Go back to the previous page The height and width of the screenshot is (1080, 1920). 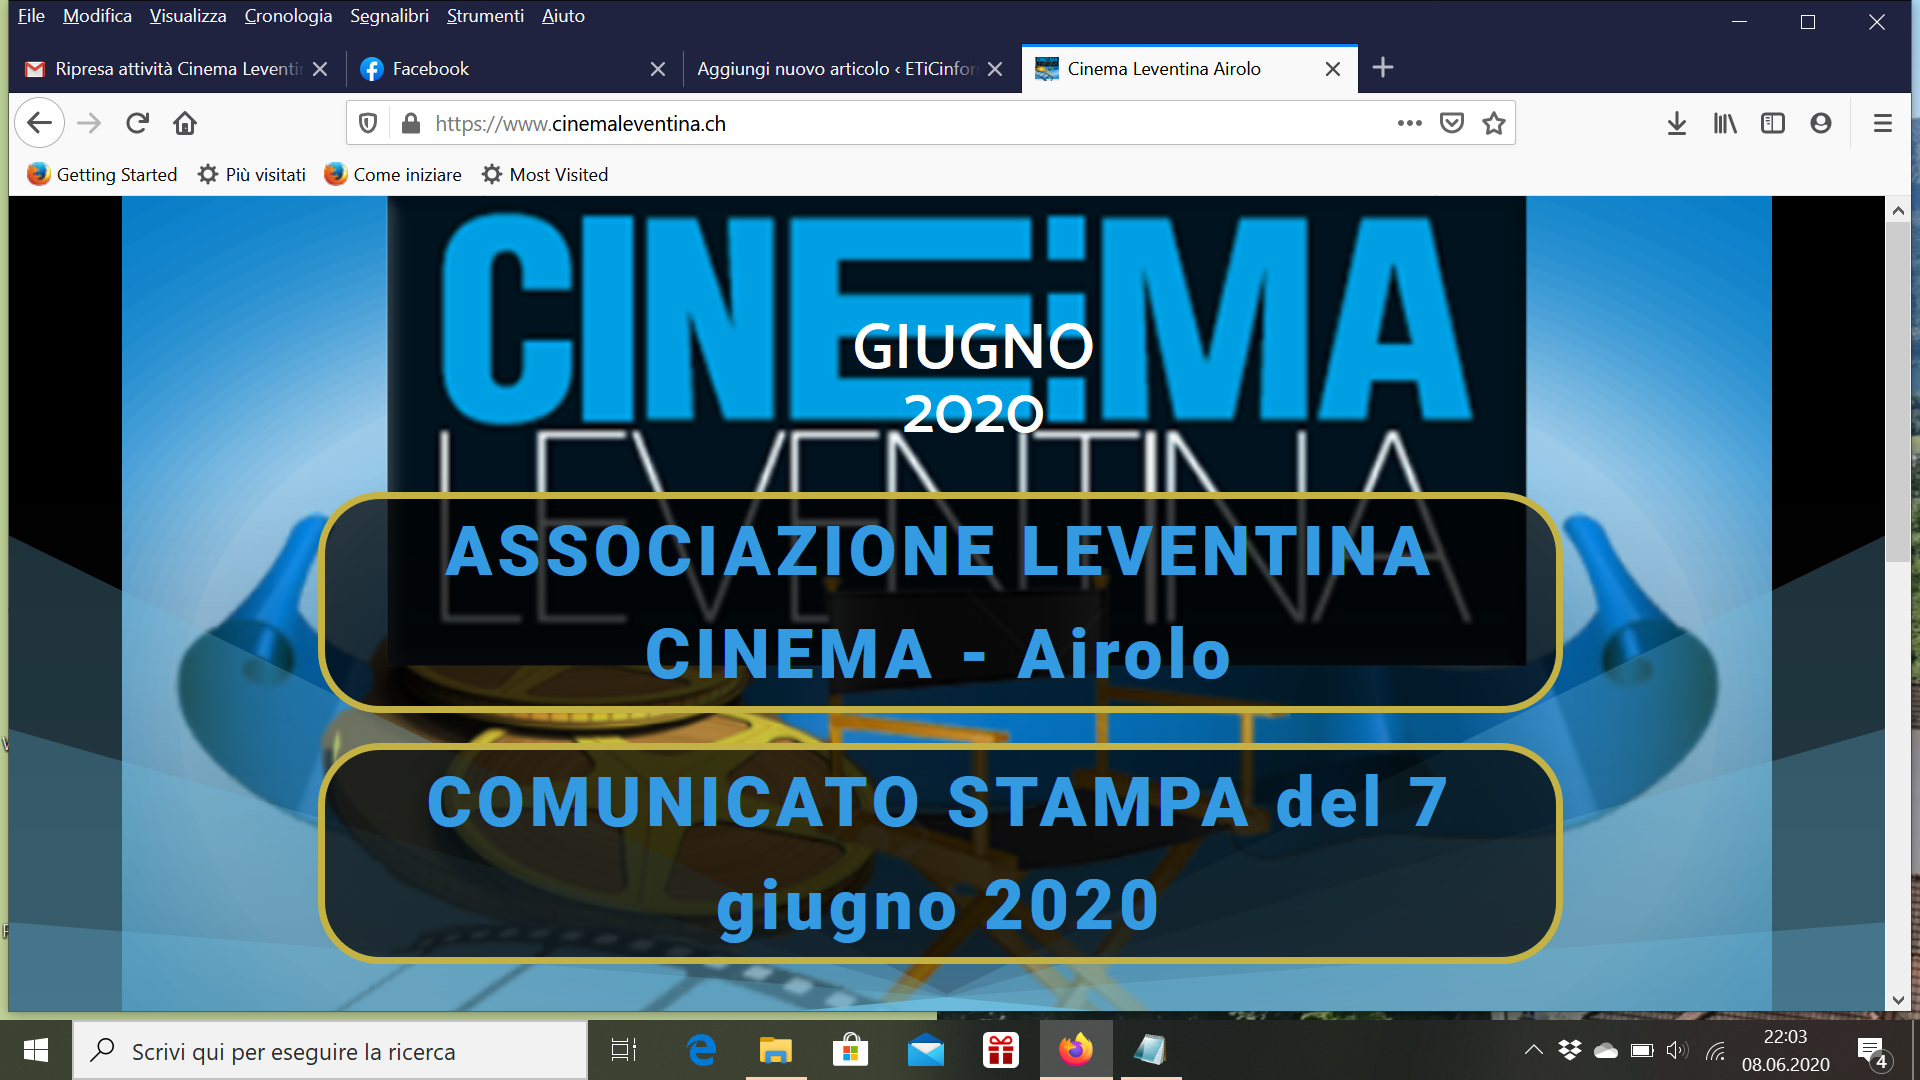39,123
